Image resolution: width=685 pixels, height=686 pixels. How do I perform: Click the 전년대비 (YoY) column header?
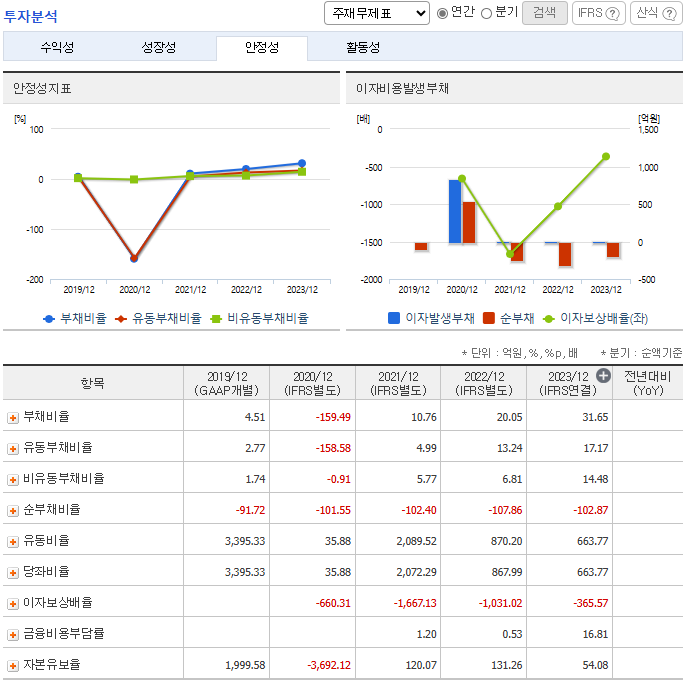pos(648,383)
